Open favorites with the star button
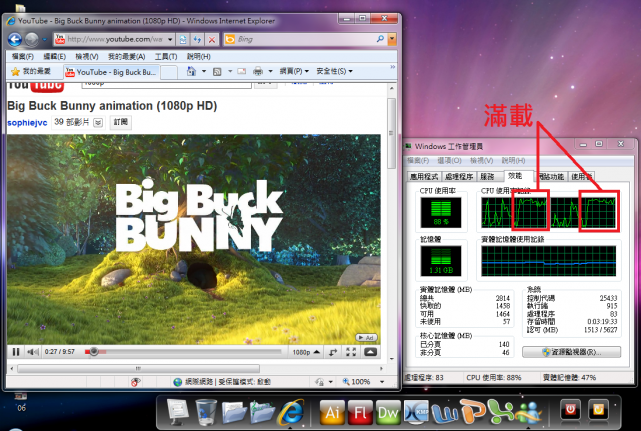The image size is (641, 431). 31,72
